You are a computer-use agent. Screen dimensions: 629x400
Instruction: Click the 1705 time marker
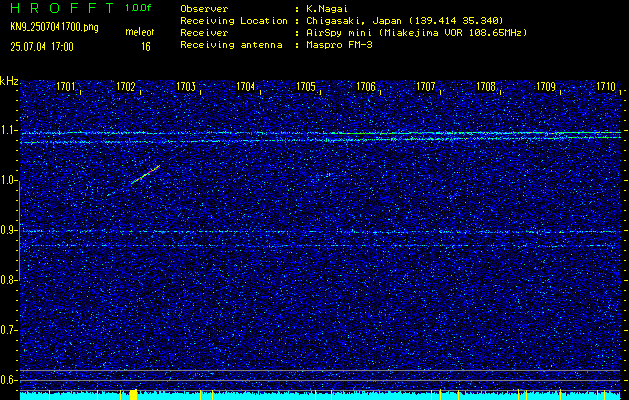(x=306, y=86)
